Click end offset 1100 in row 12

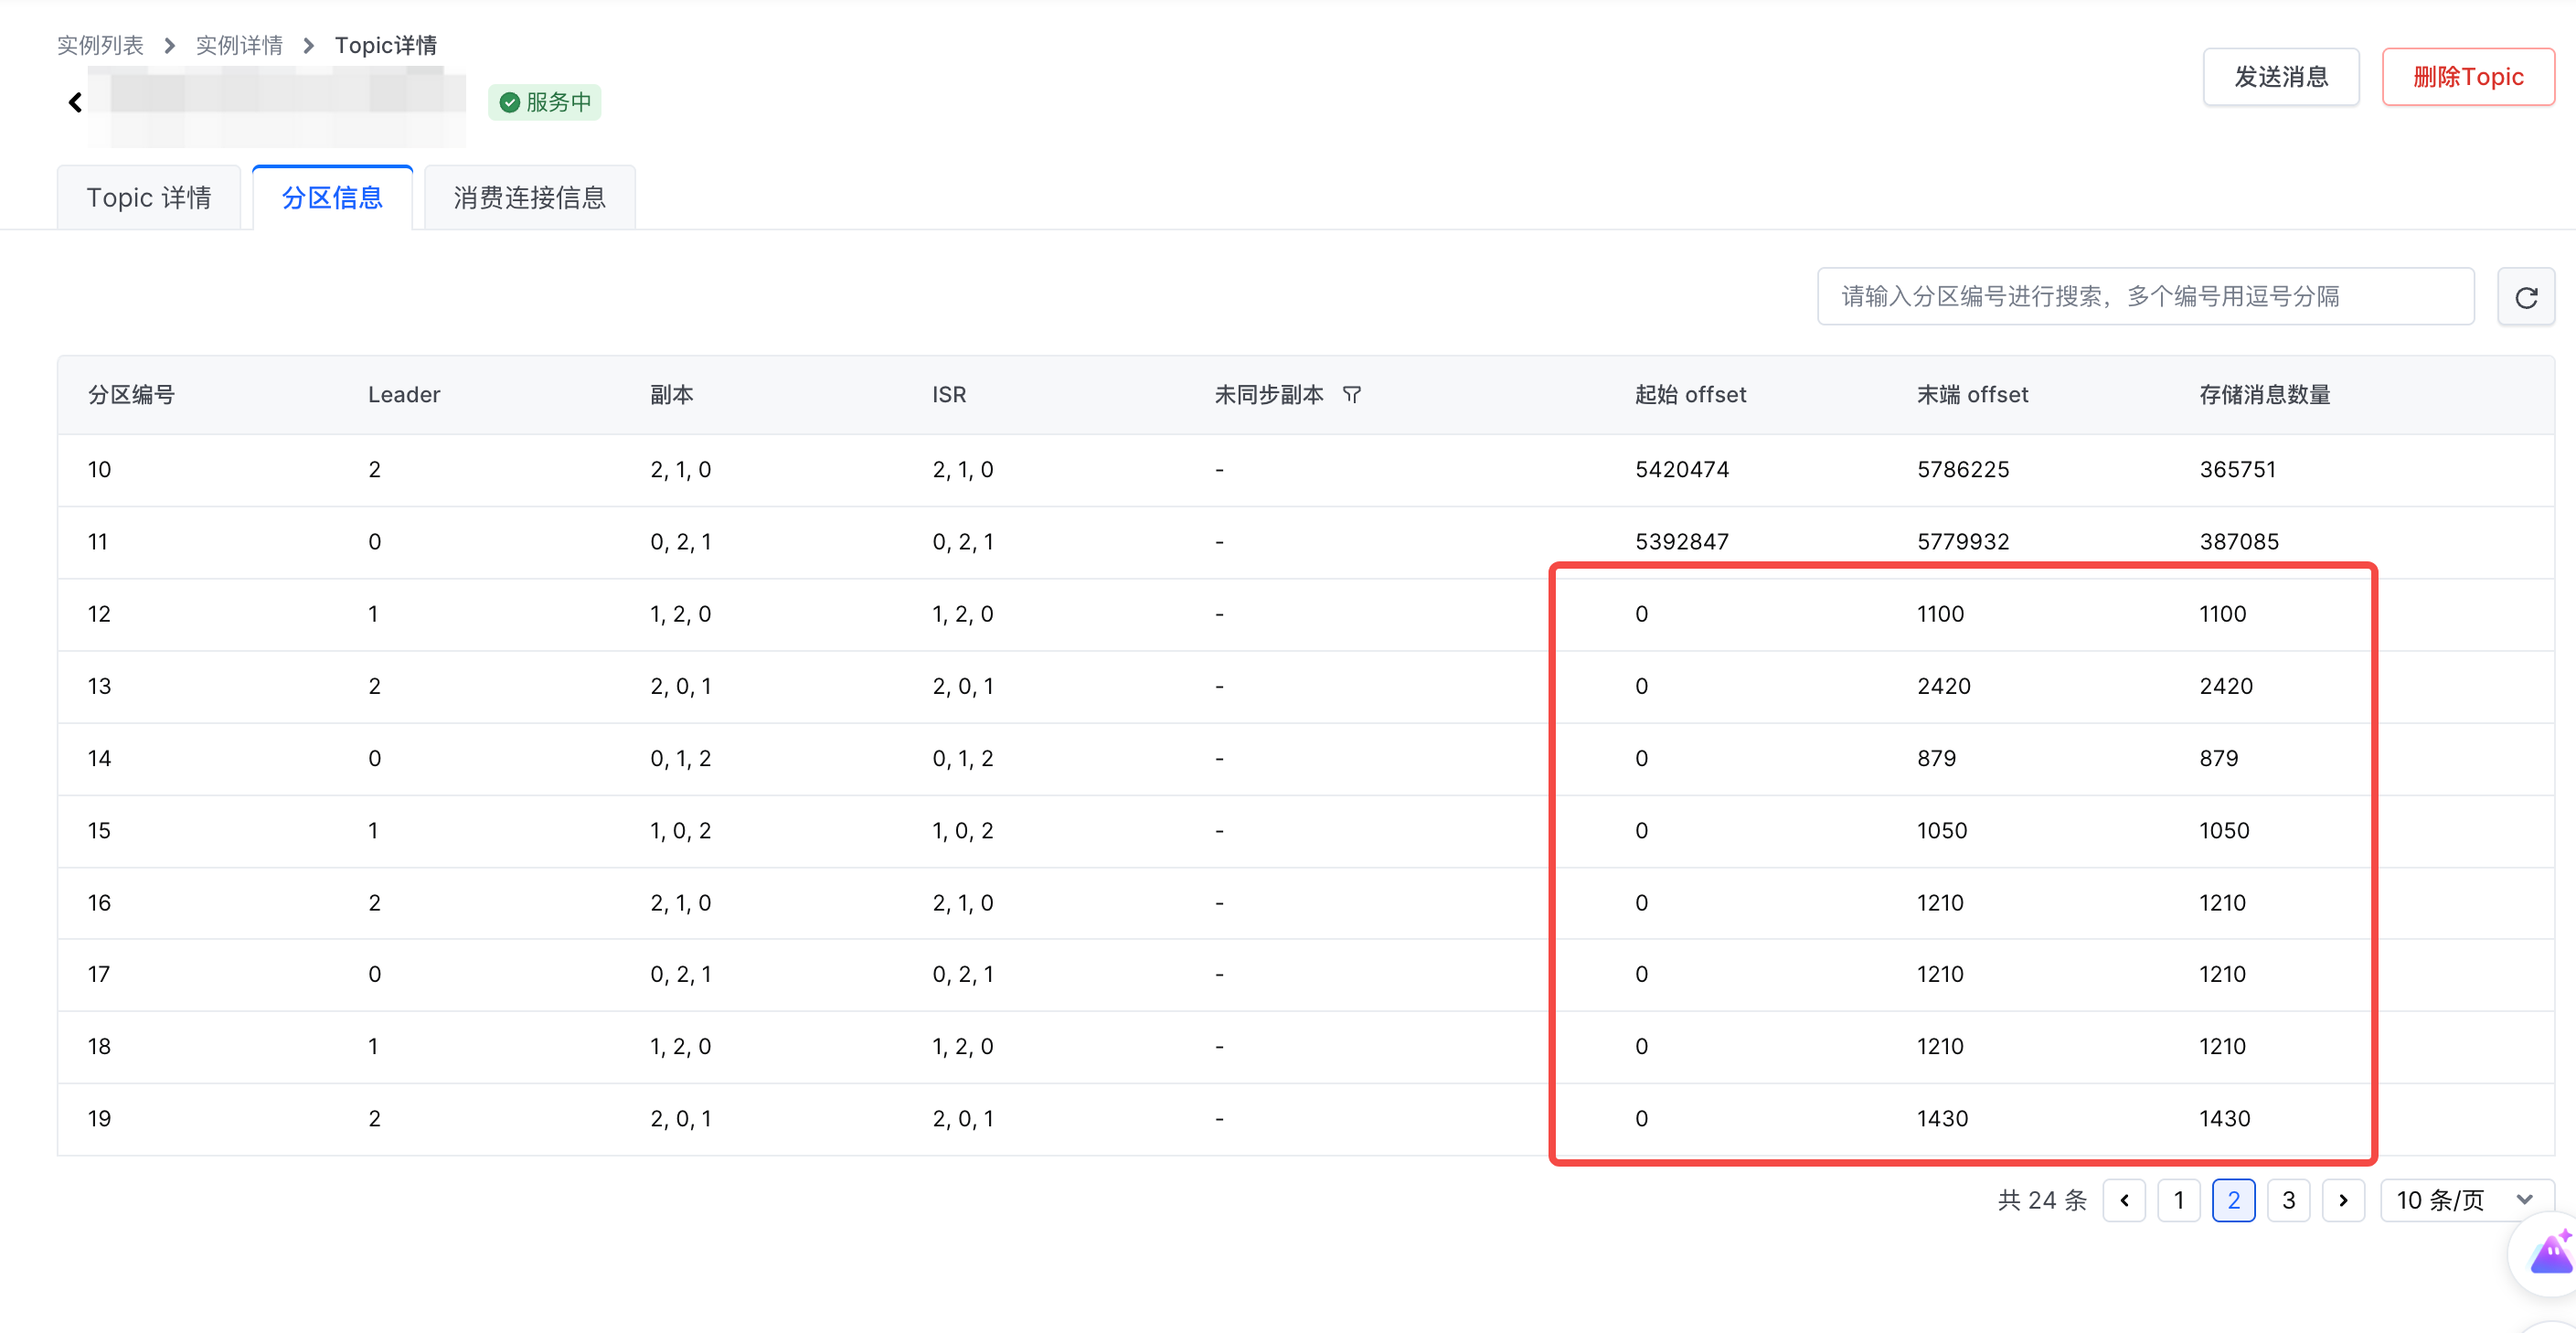pos(1940,614)
